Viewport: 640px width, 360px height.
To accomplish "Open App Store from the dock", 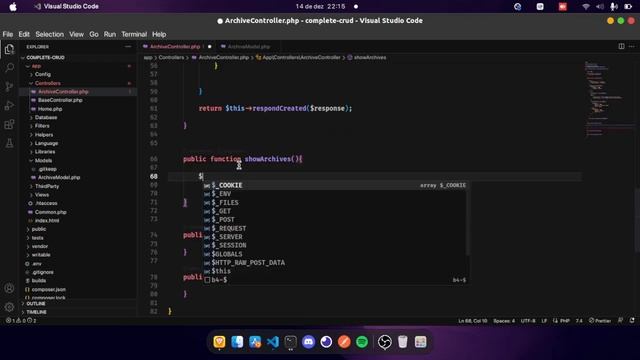I will 255,342.
